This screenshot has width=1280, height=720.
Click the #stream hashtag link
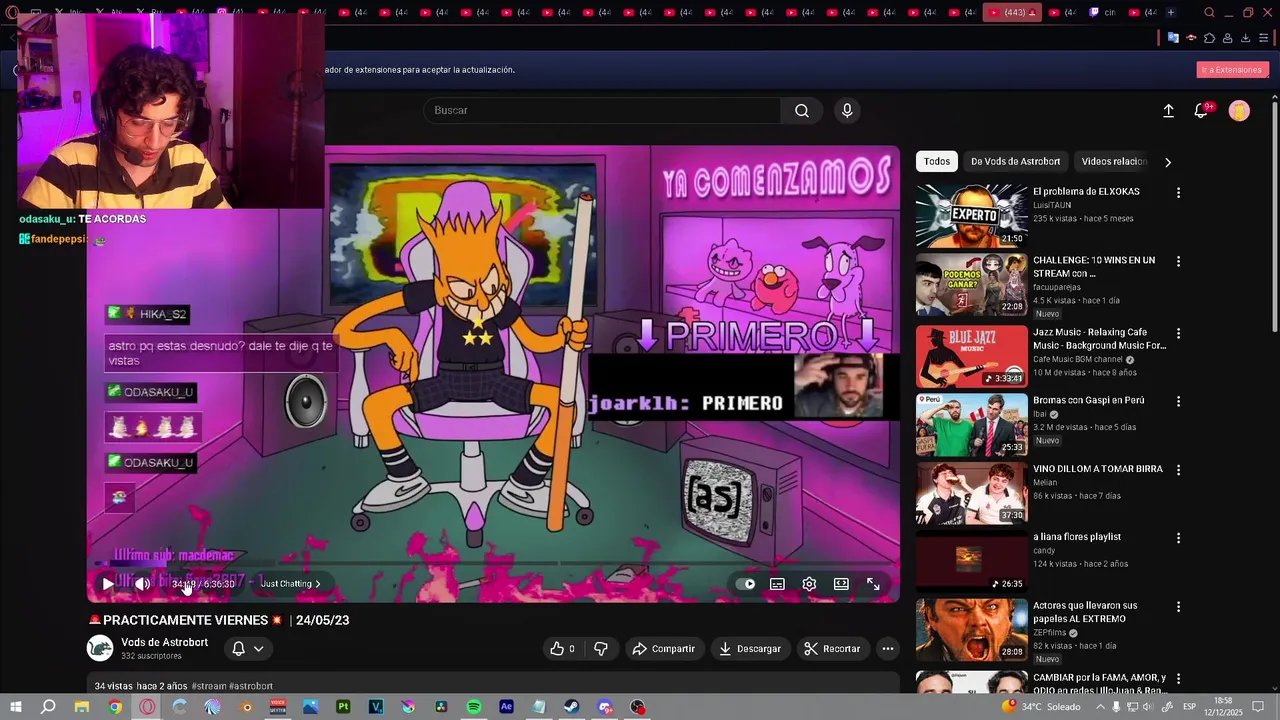click(208, 686)
